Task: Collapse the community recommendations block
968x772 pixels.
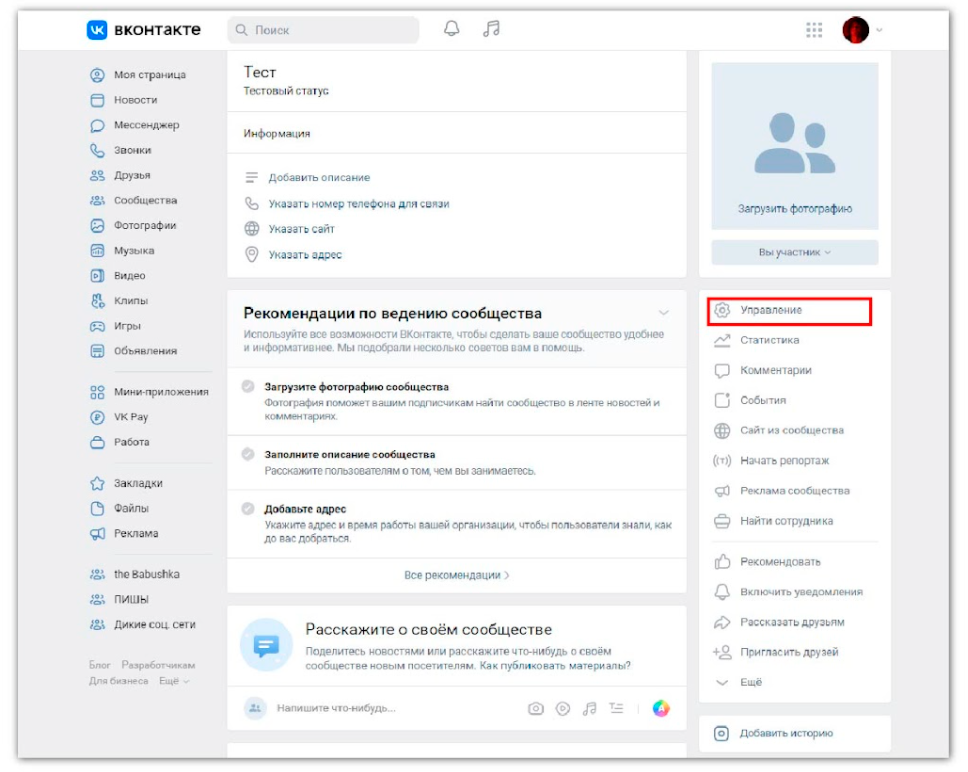Action: [x=663, y=313]
